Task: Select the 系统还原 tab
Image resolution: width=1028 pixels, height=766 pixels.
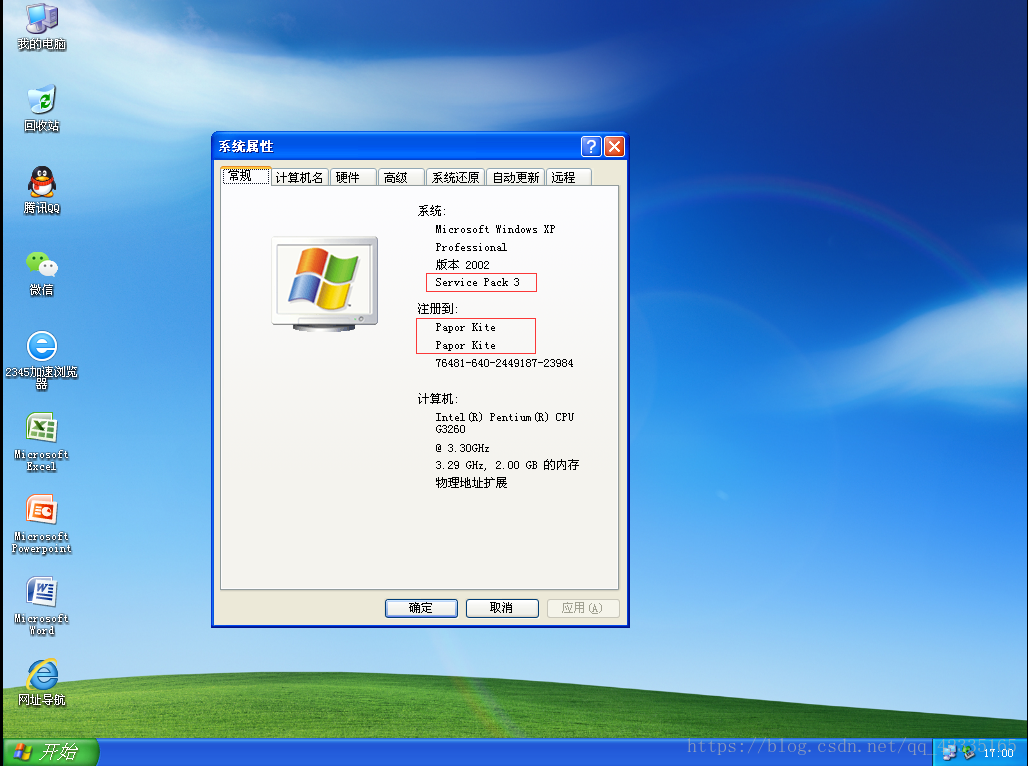Action: (455, 177)
